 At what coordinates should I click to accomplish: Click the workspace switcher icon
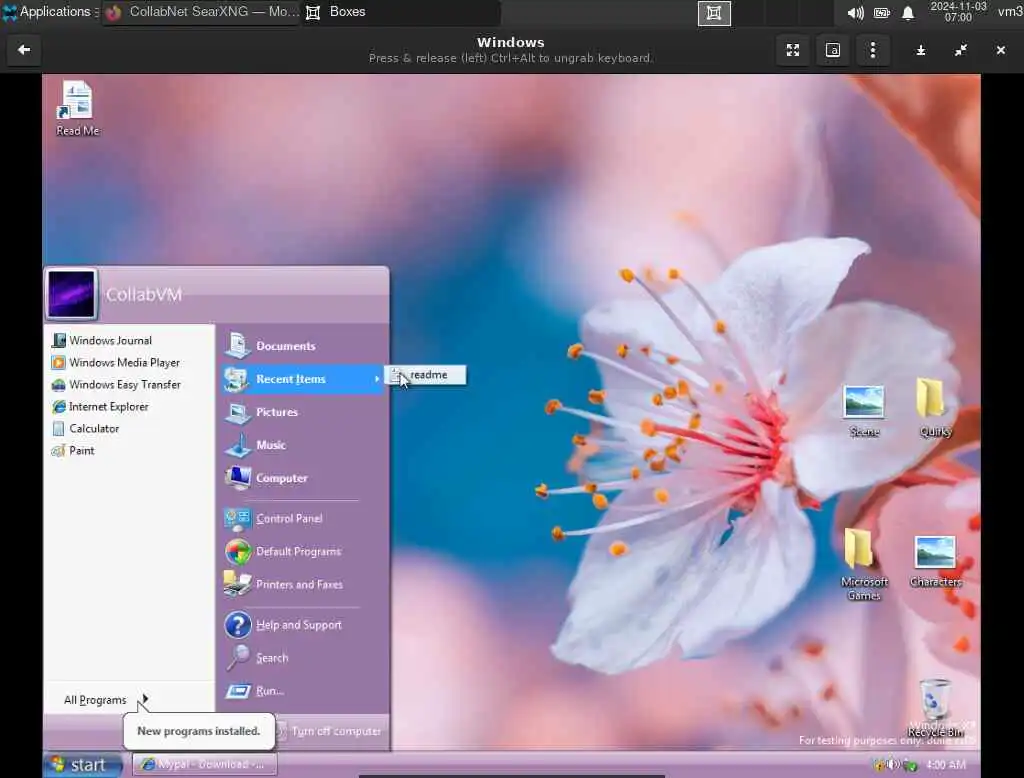[x=714, y=13]
